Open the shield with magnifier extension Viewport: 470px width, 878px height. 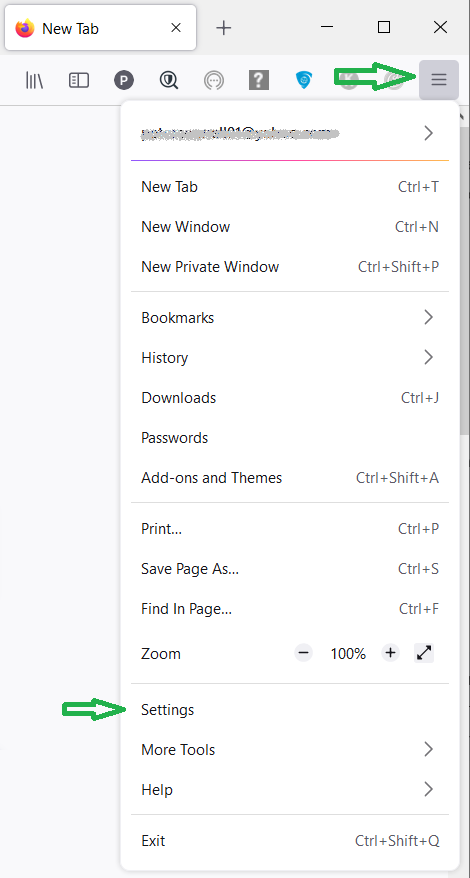coord(169,81)
